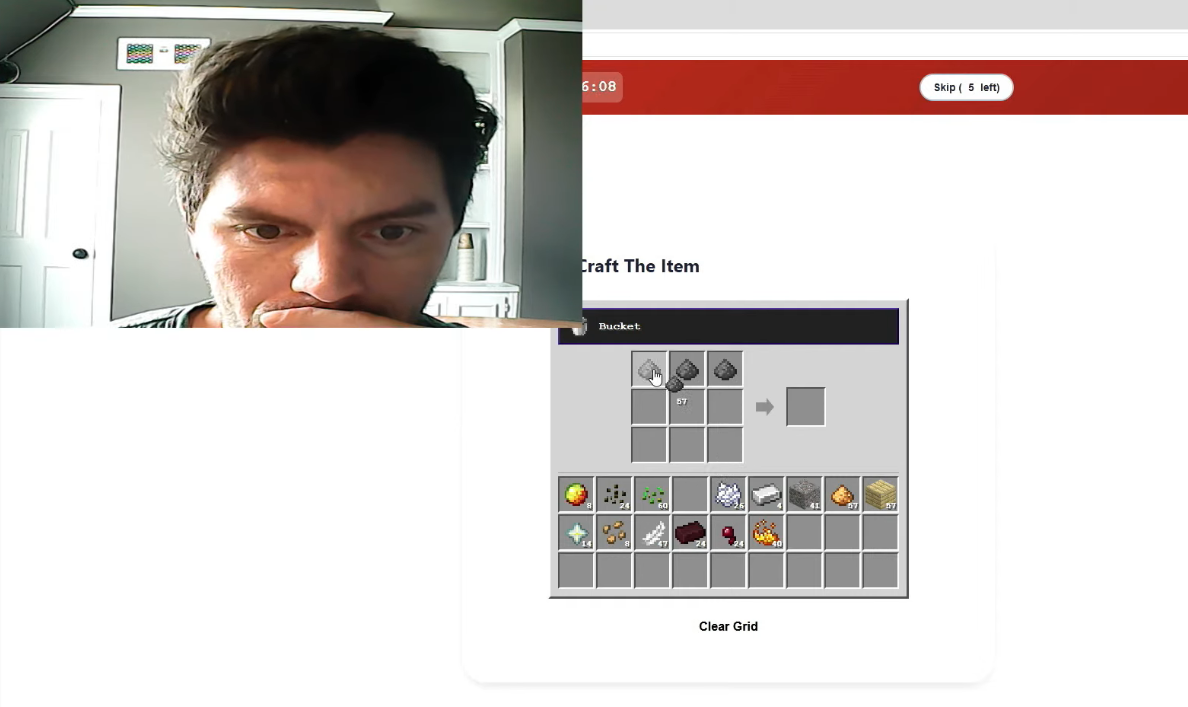Screen dimensions: 1188x707
Task: Click the gunpowder in top-right crafting slot
Action: 725,370
